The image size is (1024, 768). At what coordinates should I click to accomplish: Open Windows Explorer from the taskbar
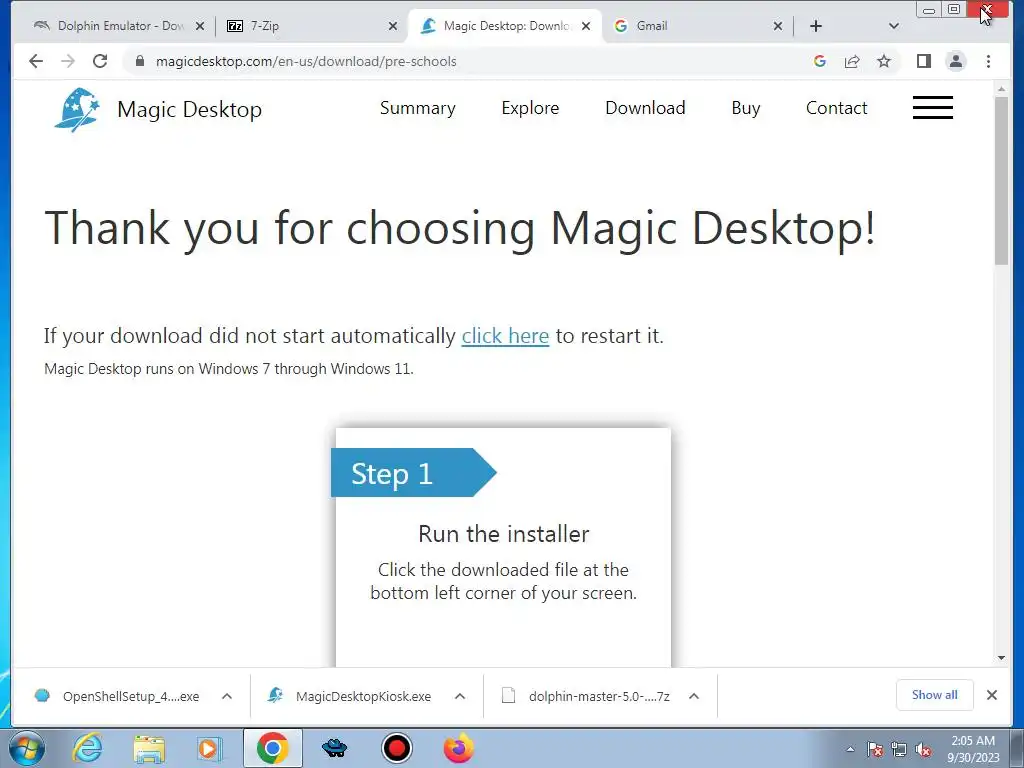(x=149, y=749)
